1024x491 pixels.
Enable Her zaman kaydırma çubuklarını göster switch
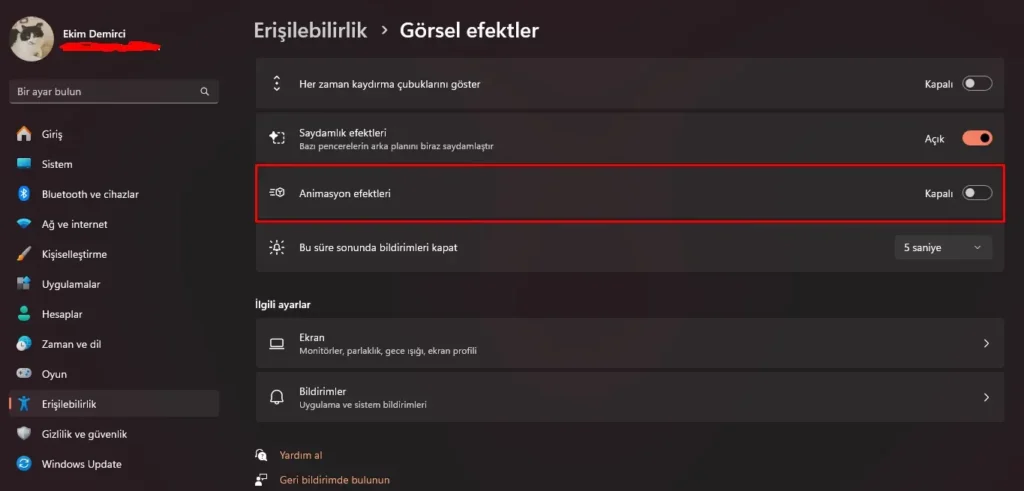[x=976, y=84]
